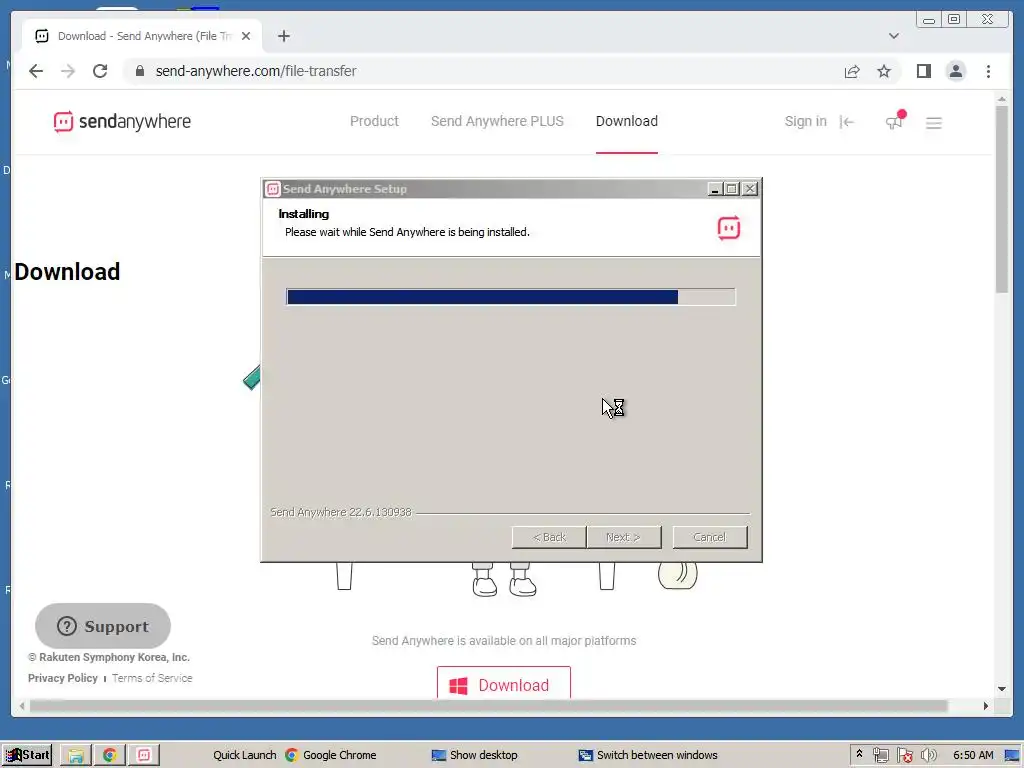
Task: Click the installer progress bar
Action: pos(511,297)
